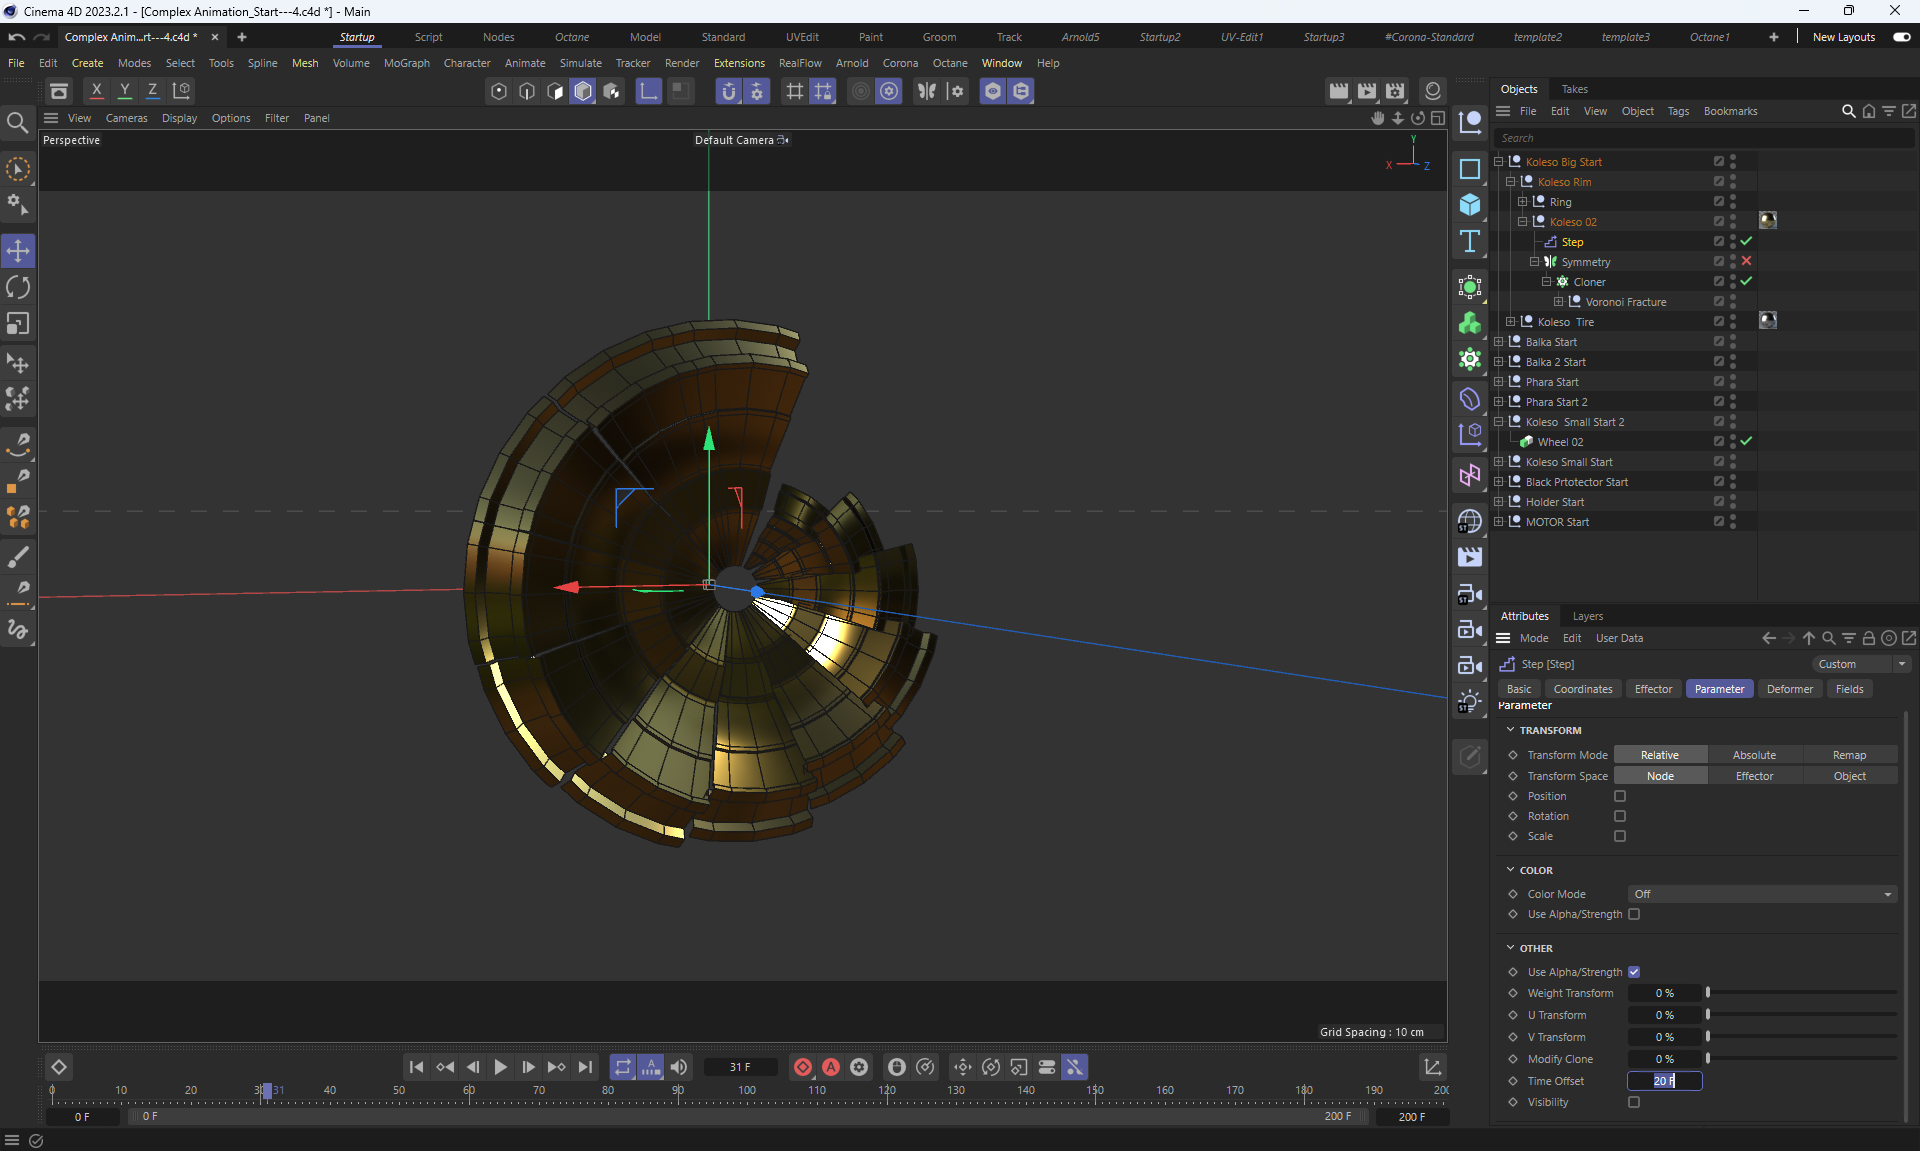
Task: Expand the Koleso Tire object
Action: coord(1510,322)
